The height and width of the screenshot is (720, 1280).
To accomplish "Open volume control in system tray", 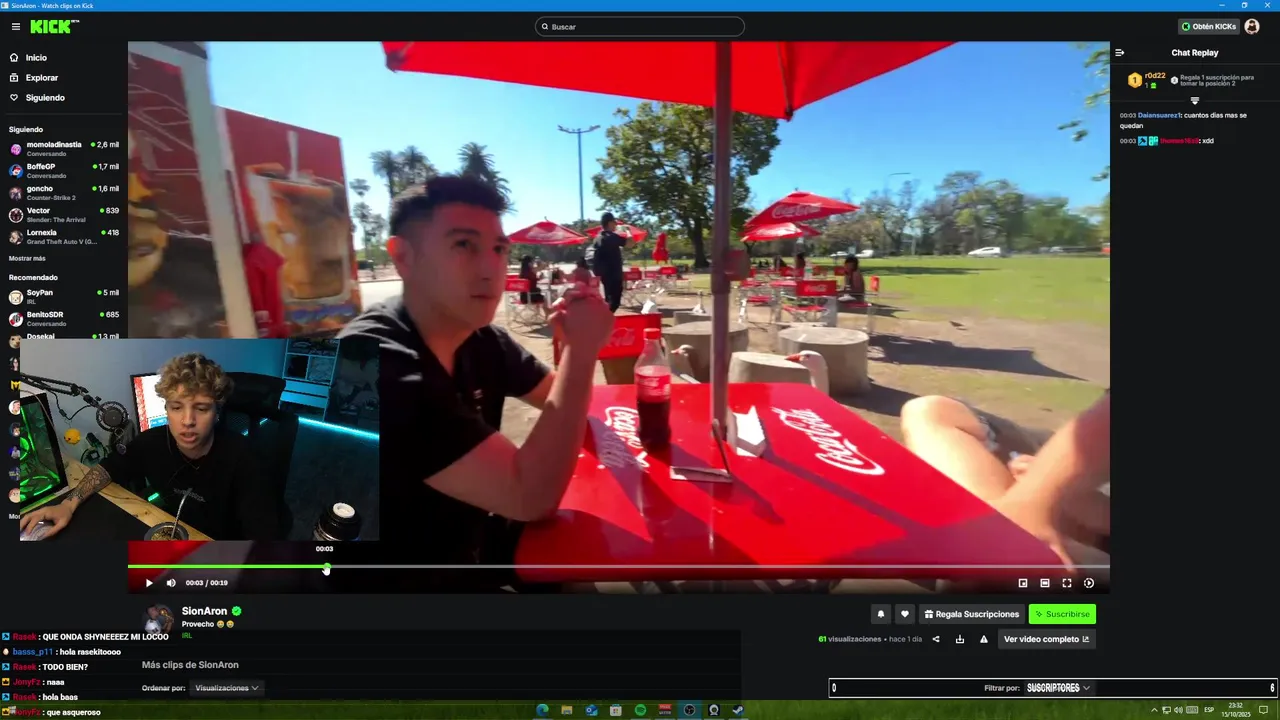I will 1179,710.
